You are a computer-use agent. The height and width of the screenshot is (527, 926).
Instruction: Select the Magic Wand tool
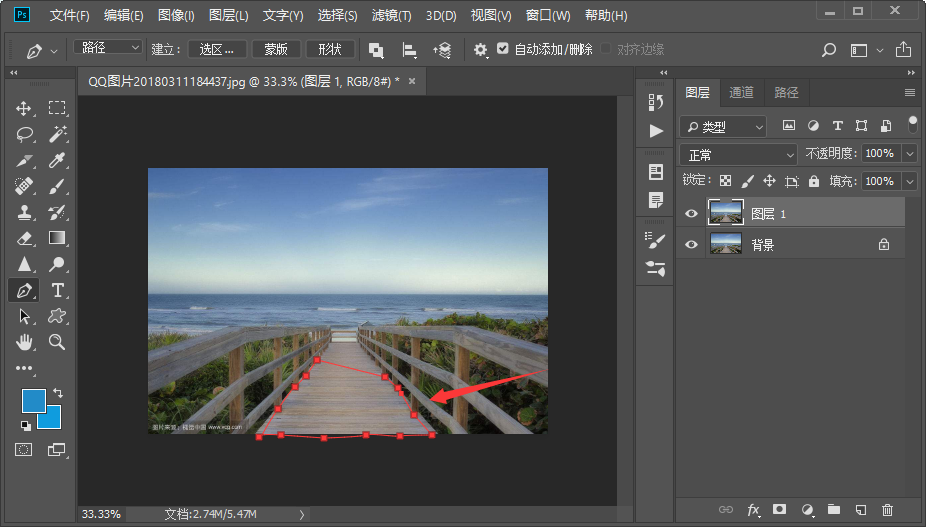(x=58, y=134)
